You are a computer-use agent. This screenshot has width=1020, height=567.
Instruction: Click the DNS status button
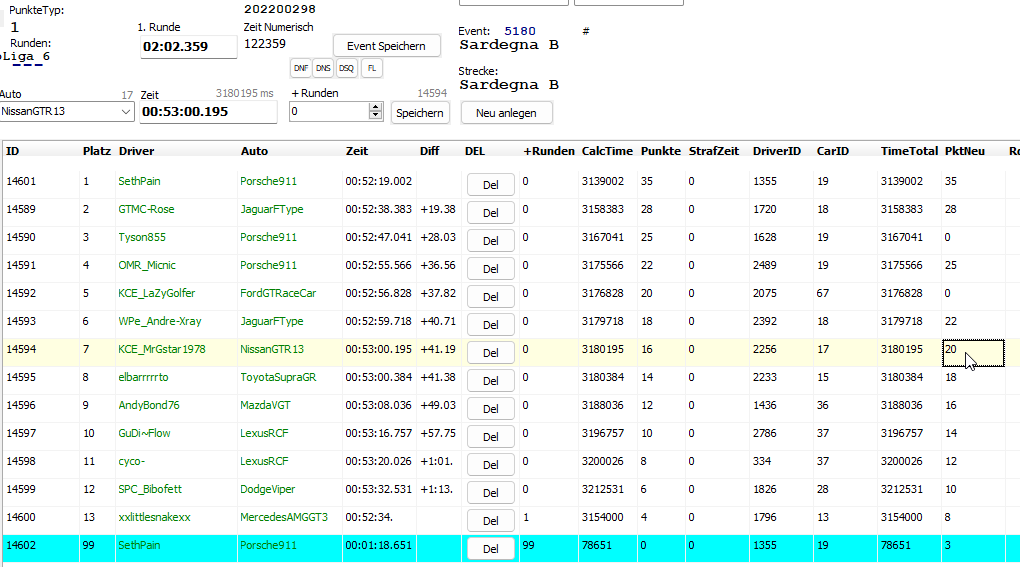coord(323,68)
